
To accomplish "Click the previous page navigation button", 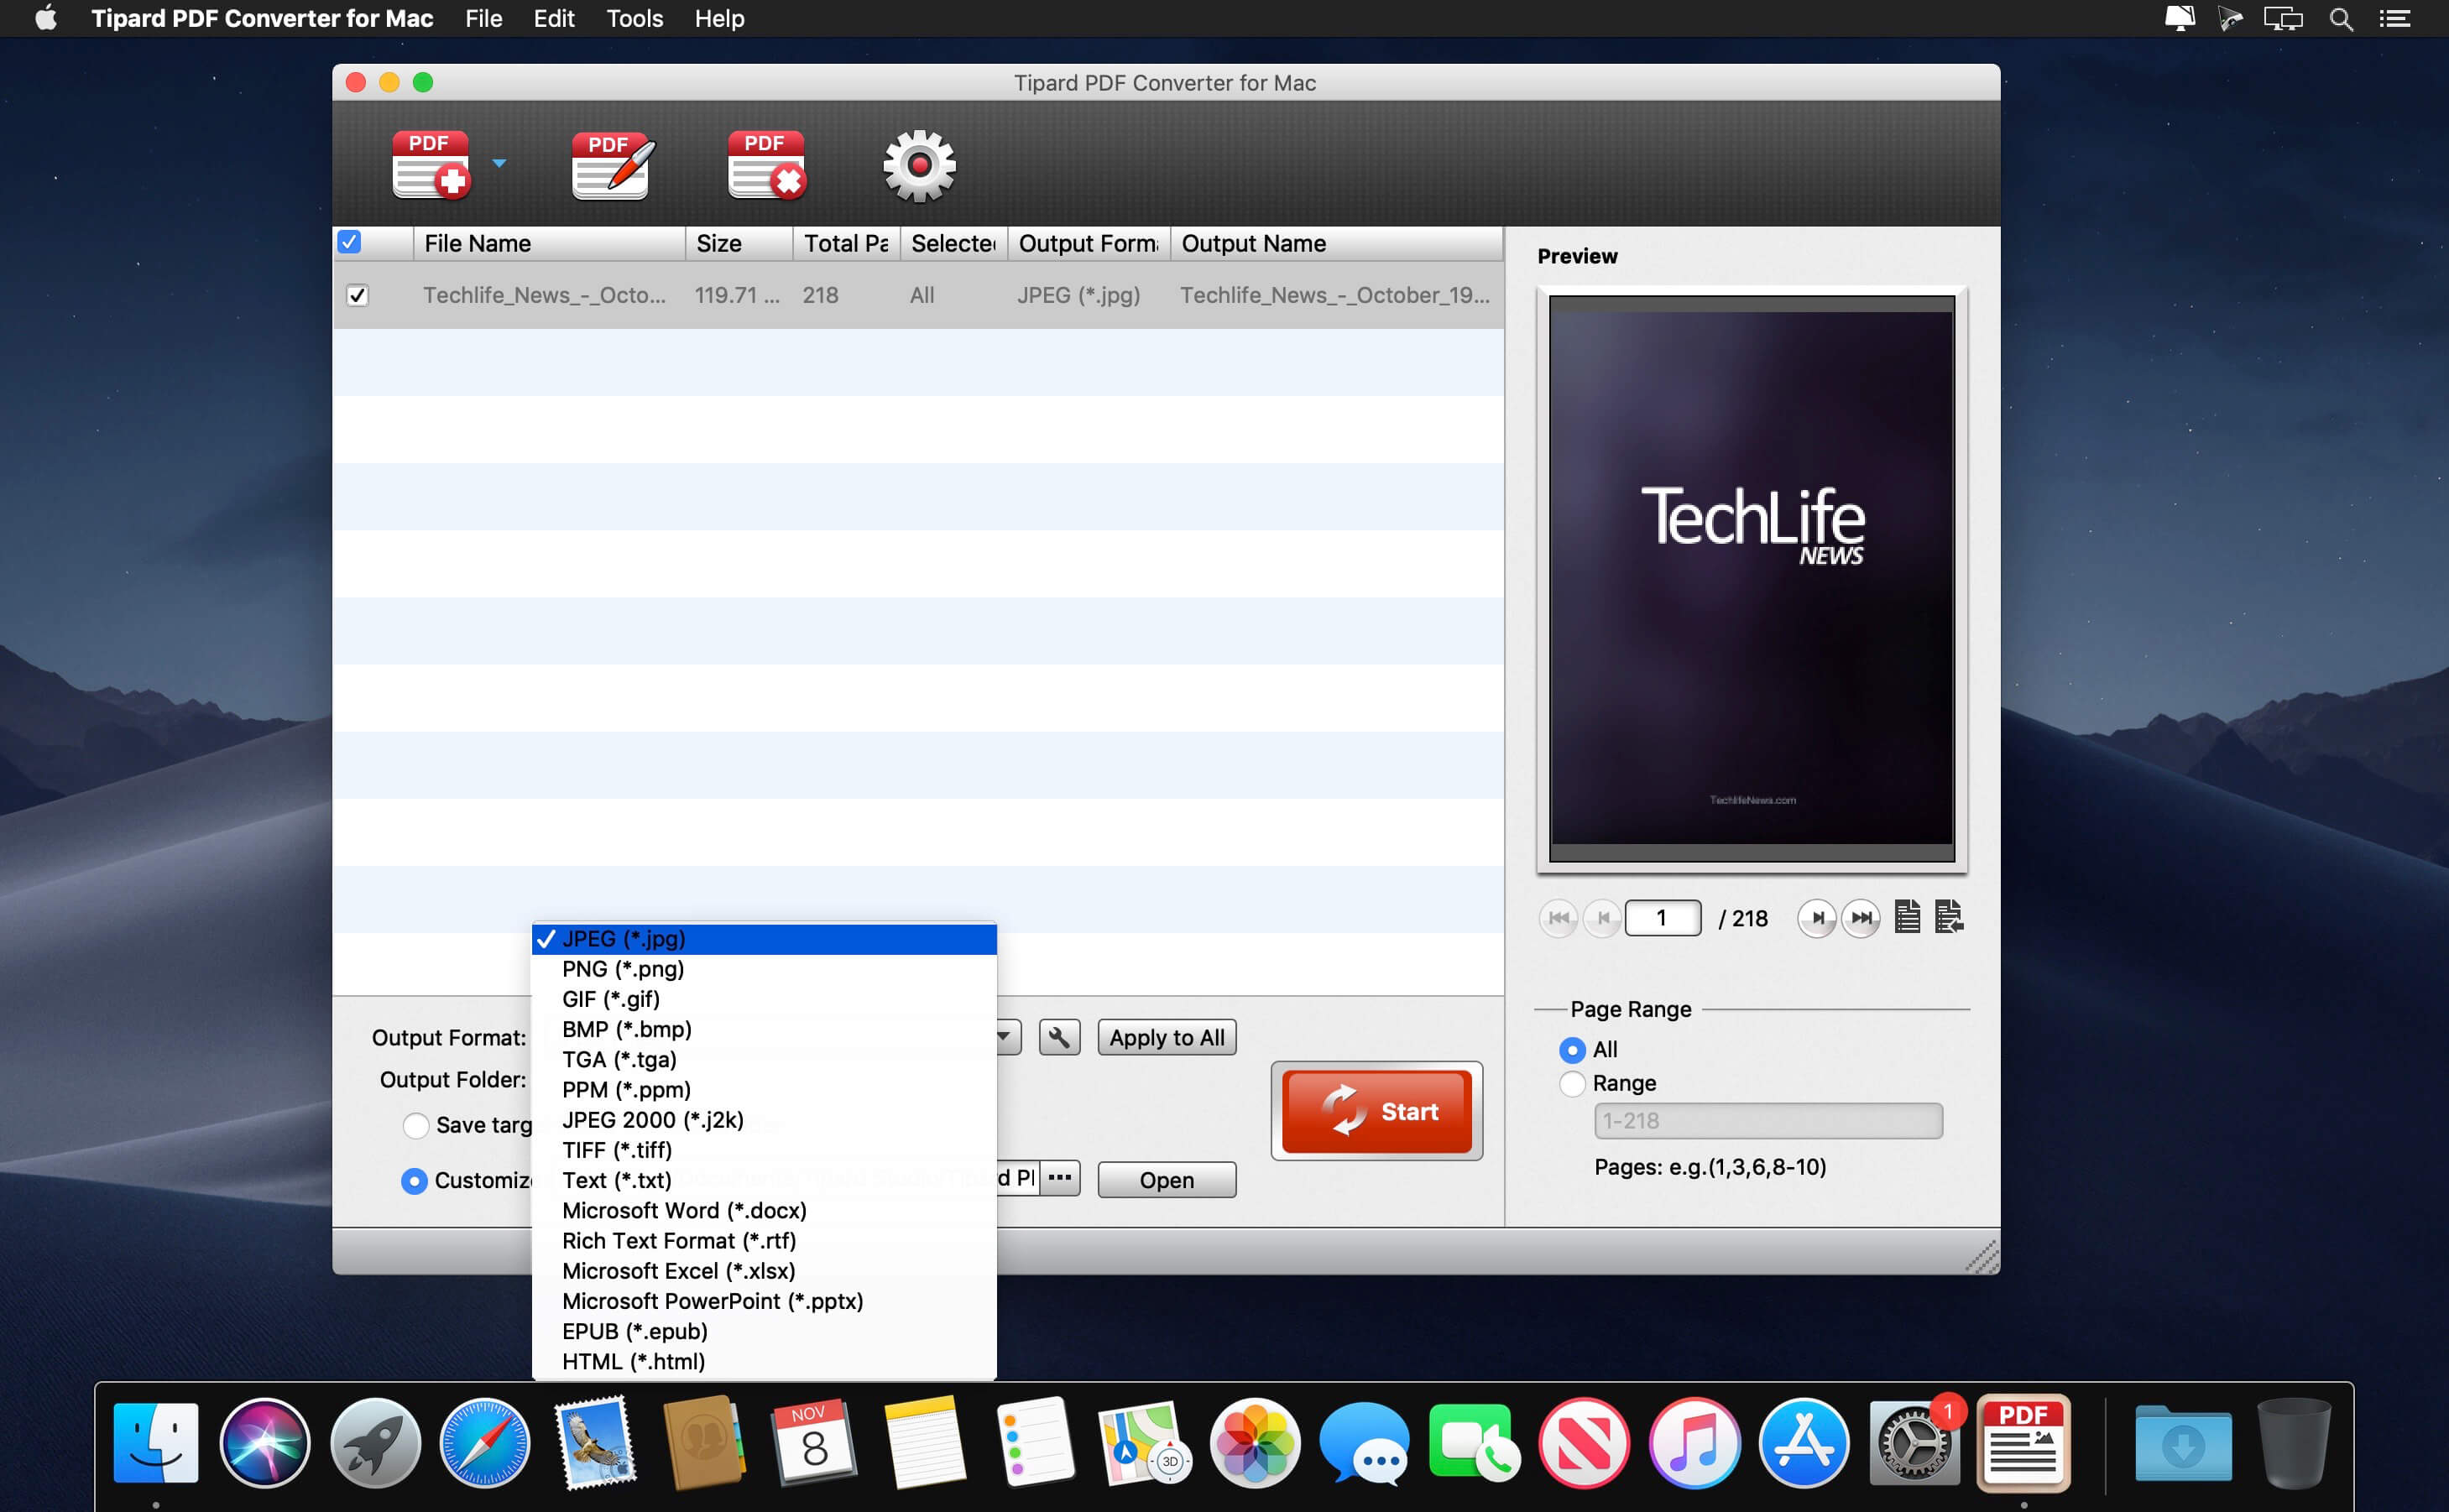I will click(1604, 918).
